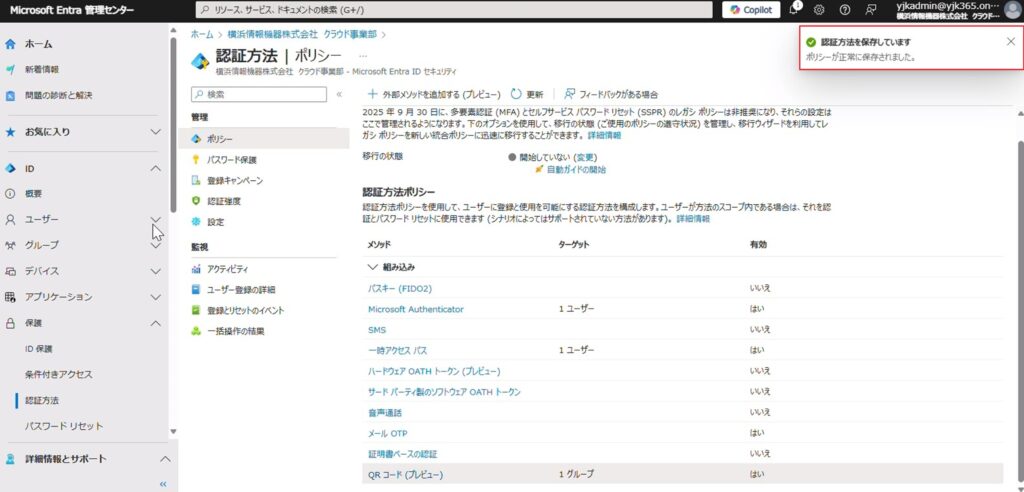Viewport: 1024px width, 492px height.
Task: Expand the グループ section
Action: pyautogui.click(x=155, y=245)
